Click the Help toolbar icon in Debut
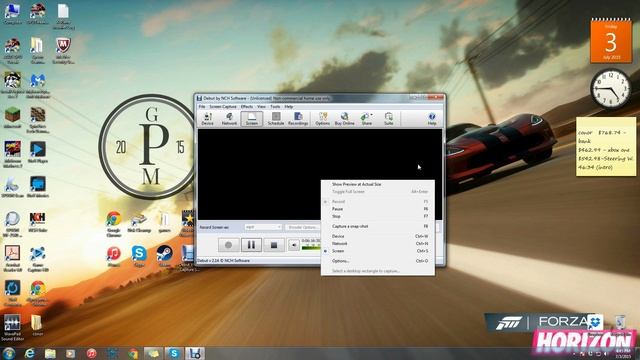This screenshot has height=360, width=640. (x=432, y=119)
